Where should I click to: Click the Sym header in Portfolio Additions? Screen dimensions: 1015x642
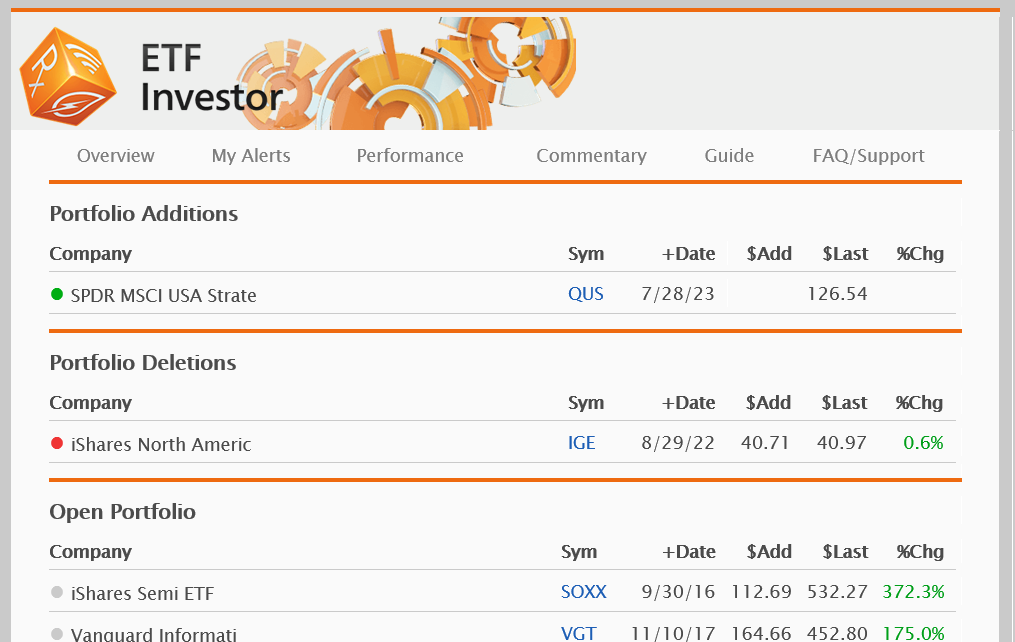[x=586, y=254]
